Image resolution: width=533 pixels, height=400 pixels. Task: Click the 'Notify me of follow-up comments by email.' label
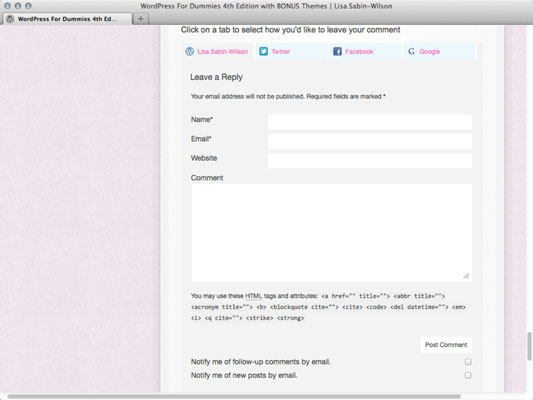pyautogui.click(x=261, y=362)
